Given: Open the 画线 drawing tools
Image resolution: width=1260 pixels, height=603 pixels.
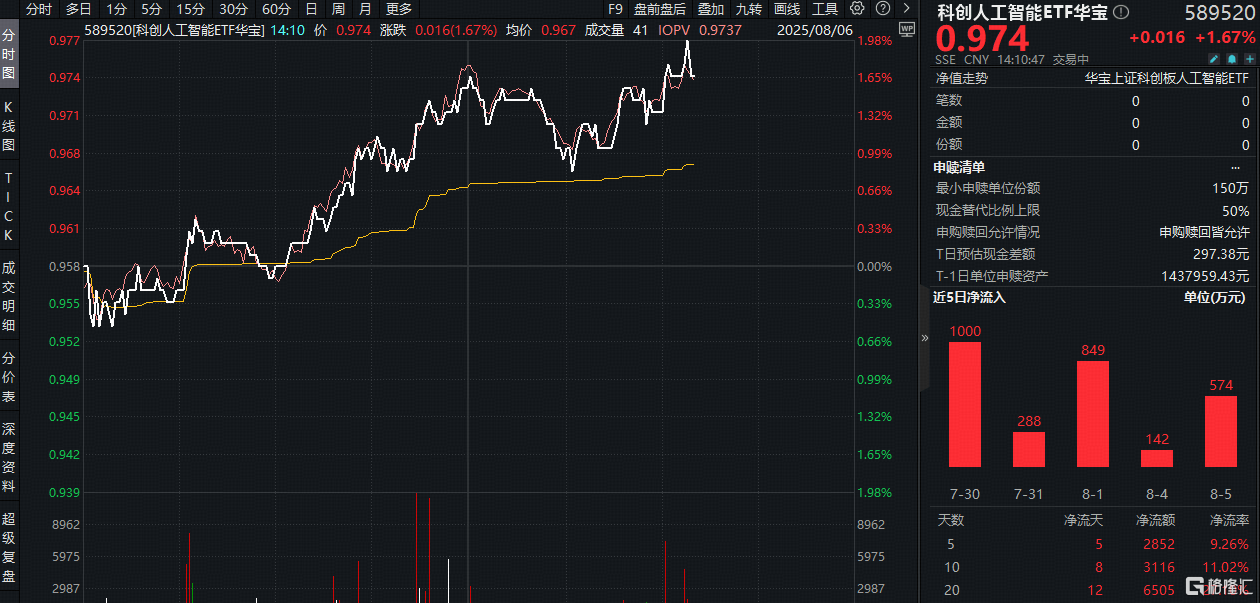Looking at the screenshot, I should point(787,9).
